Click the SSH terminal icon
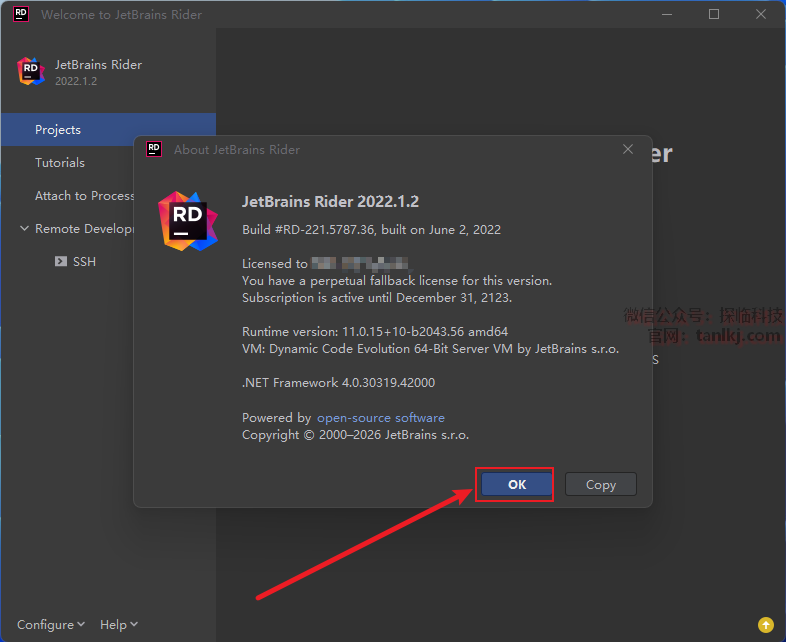Image resolution: width=786 pixels, height=642 pixels. (61, 262)
